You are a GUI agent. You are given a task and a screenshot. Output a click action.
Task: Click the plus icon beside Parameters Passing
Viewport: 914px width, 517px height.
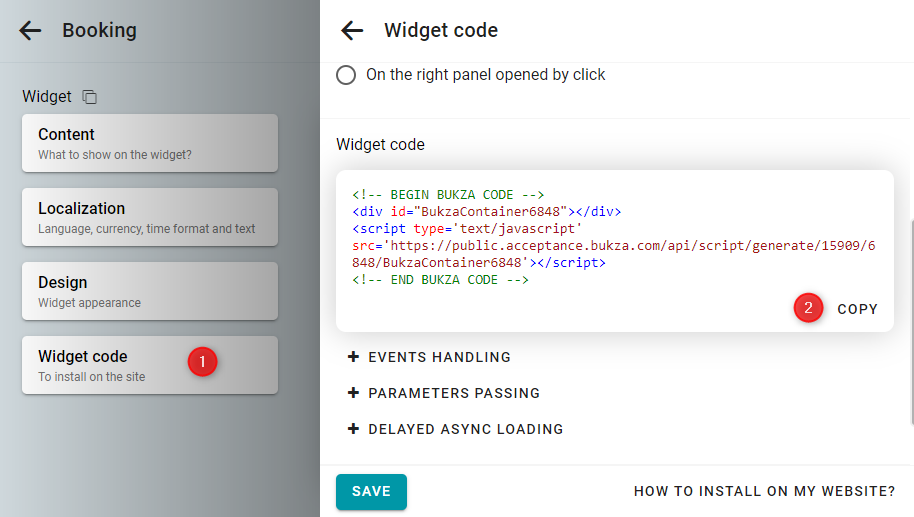point(353,393)
